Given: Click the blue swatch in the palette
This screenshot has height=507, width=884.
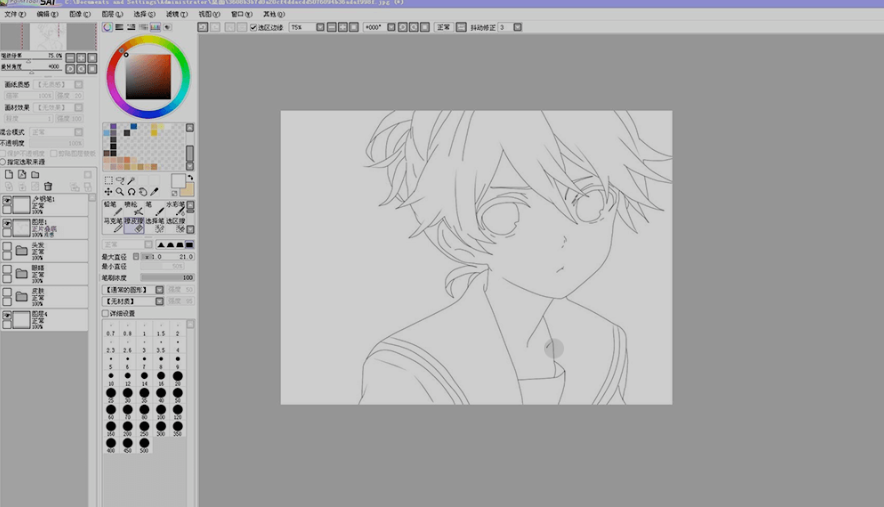Looking at the screenshot, I should pyautogui.click(x=134, y=126).
